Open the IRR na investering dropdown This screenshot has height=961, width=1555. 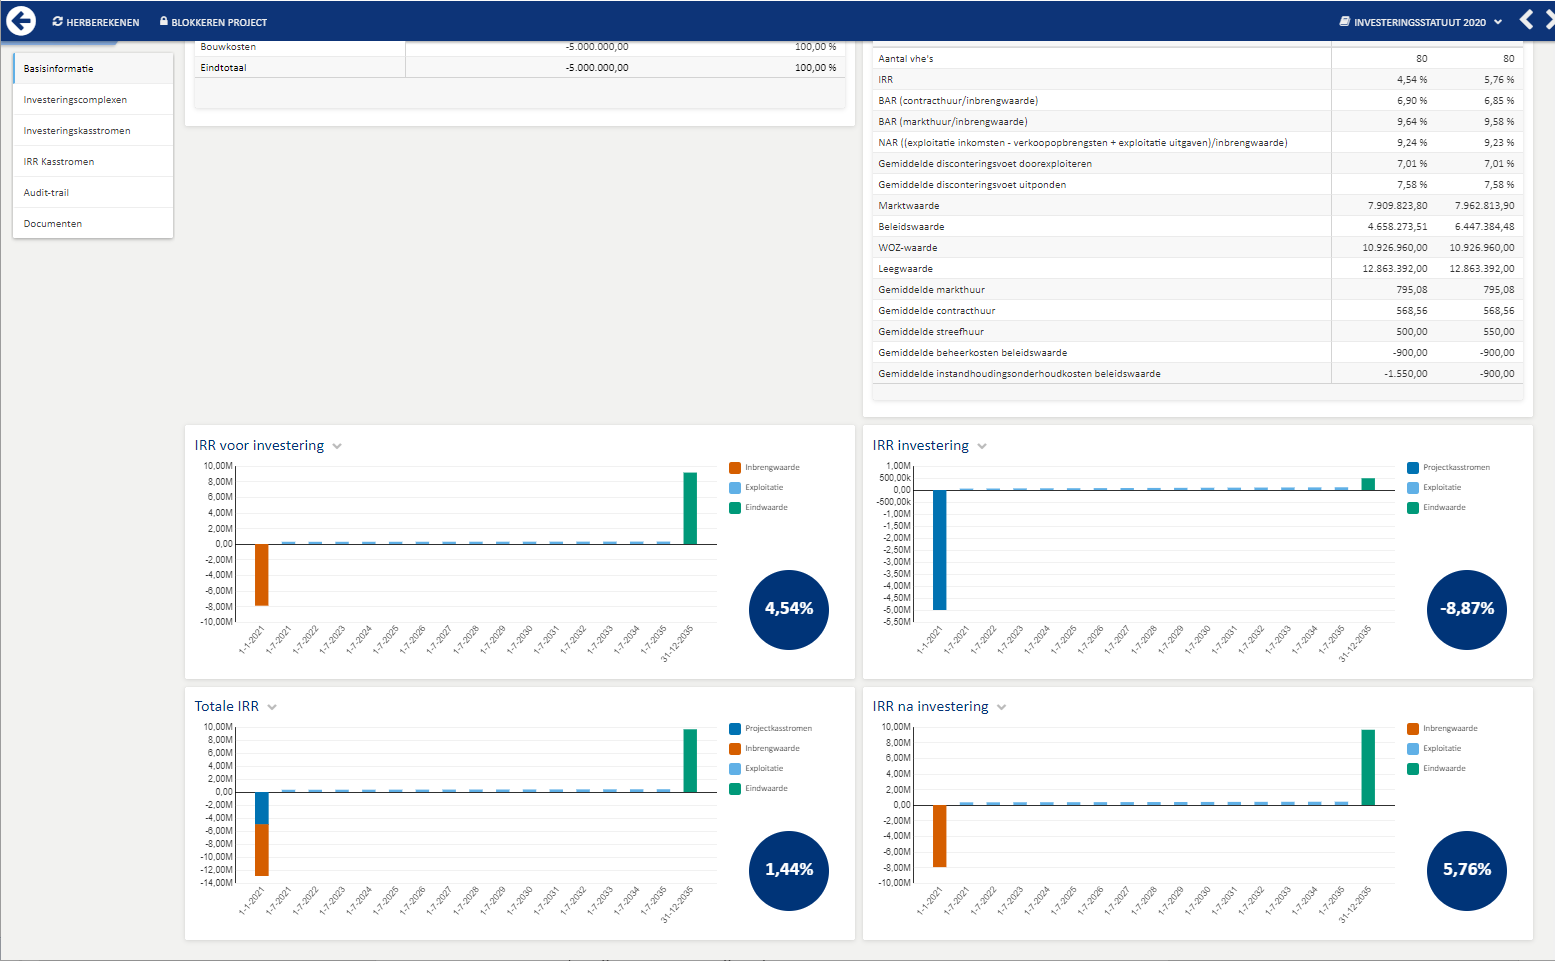tap(1002, 708)
